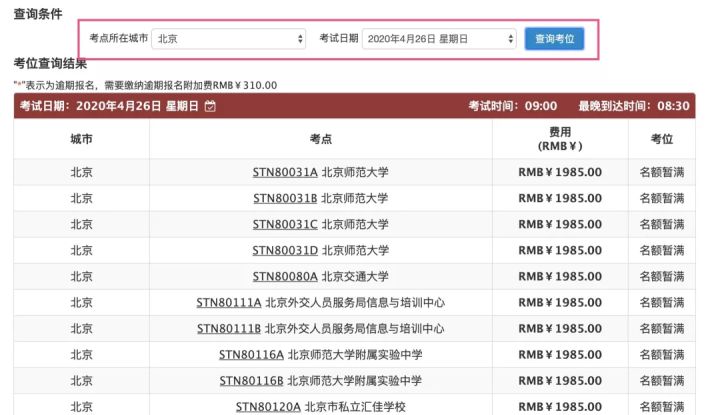This screenshot has width=720, height=415.
Task: Open the 考点所在城市 dropdown showing 北京
Action: (229, 39)
